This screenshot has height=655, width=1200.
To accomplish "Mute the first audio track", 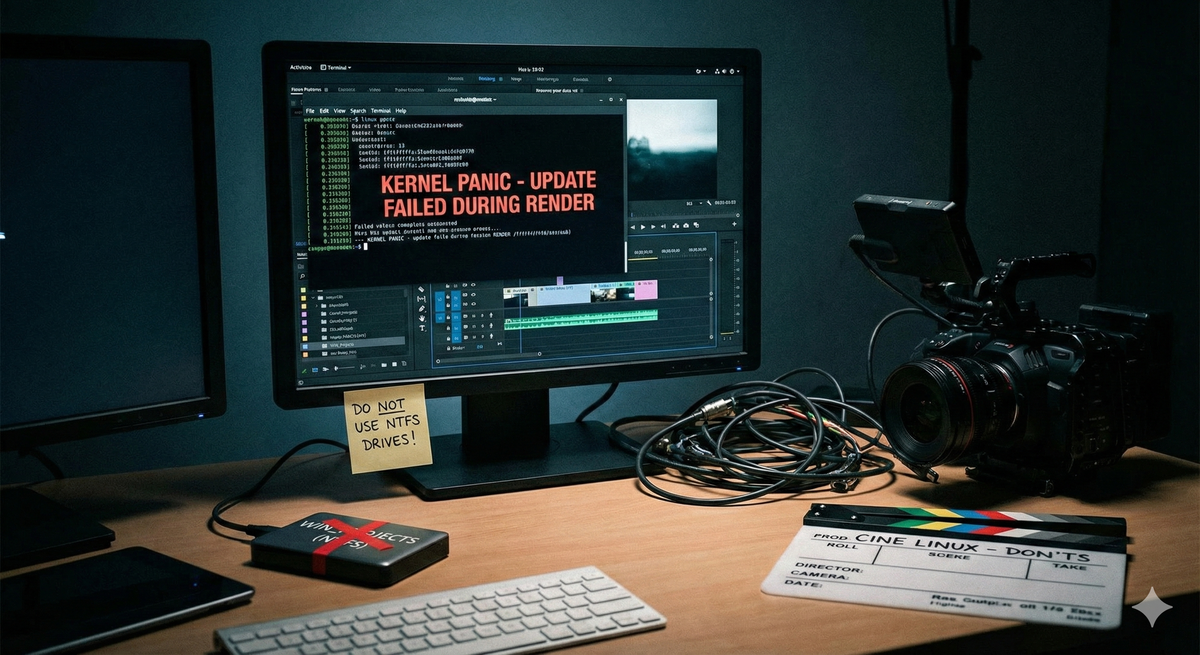I will pyautogui.click(x=473, y=316).
